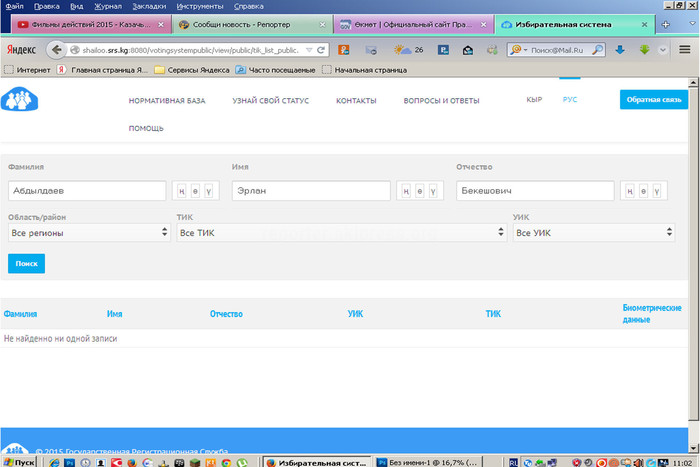The image size is (700, 467).
Task: Switch site language to КЫР
Action: (x=534, y=100)
